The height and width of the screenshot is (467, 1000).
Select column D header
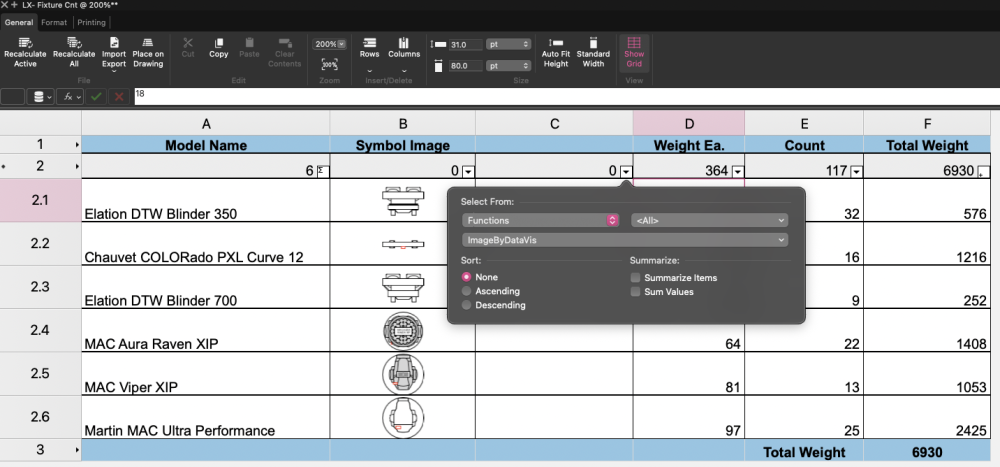689,124
